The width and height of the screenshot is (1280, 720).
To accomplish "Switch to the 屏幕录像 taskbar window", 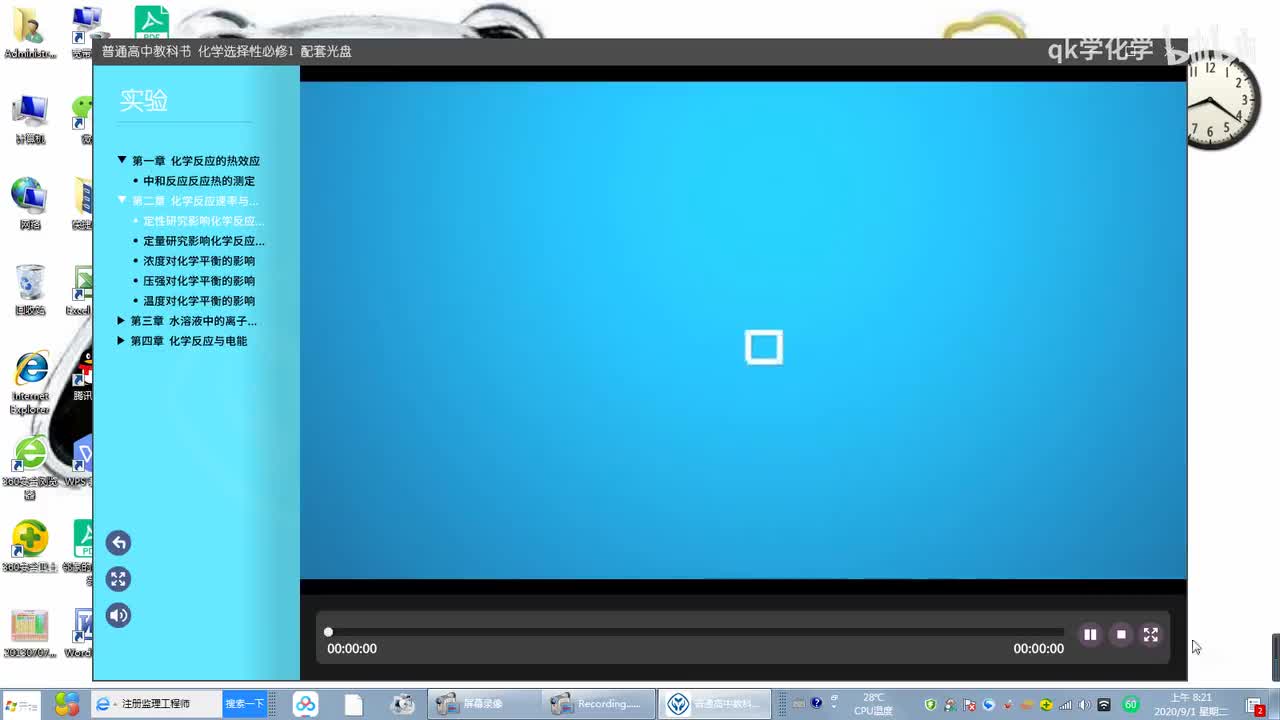I will [x=485, y=704].
